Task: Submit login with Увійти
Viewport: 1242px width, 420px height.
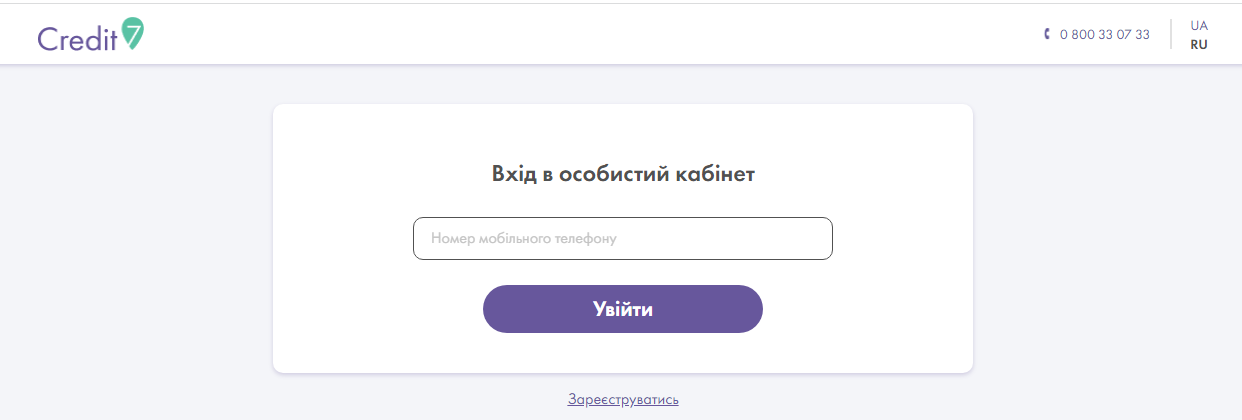Action: (623, 309)
